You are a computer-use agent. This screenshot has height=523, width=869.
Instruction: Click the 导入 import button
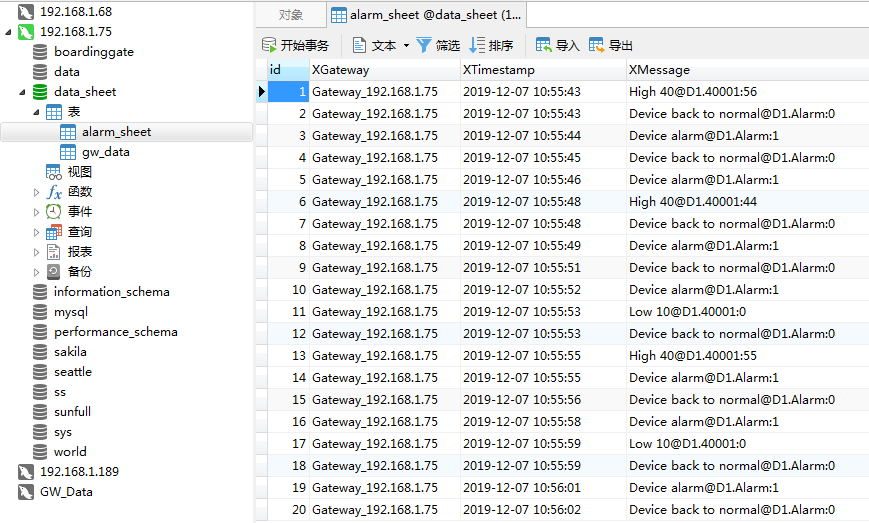click(558, 45)
